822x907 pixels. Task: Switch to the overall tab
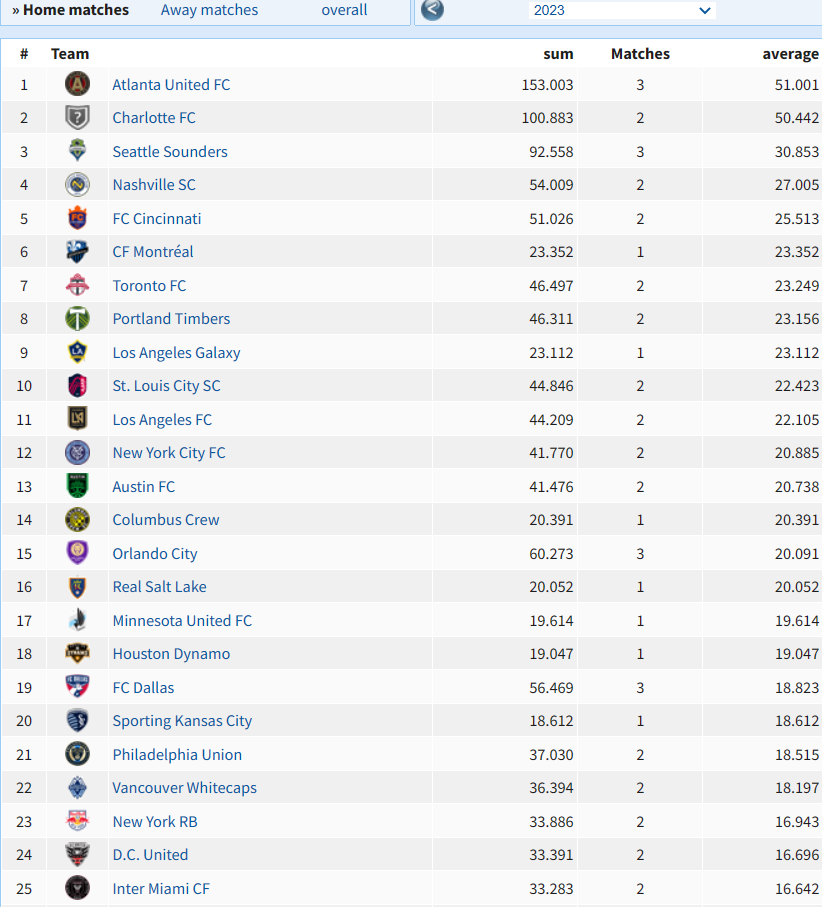click(344, 10)
